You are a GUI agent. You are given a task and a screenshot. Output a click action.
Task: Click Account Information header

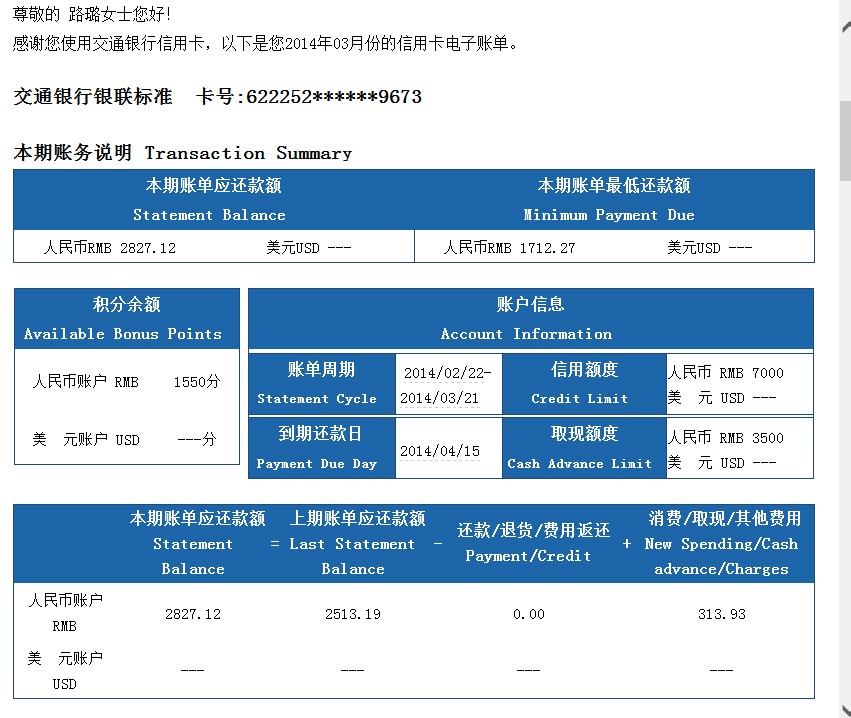click(x=530, y=319)
